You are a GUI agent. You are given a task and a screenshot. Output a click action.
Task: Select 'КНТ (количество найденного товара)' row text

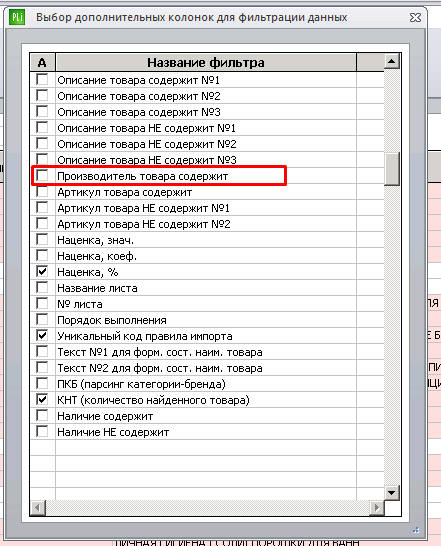tap(153, 400)
